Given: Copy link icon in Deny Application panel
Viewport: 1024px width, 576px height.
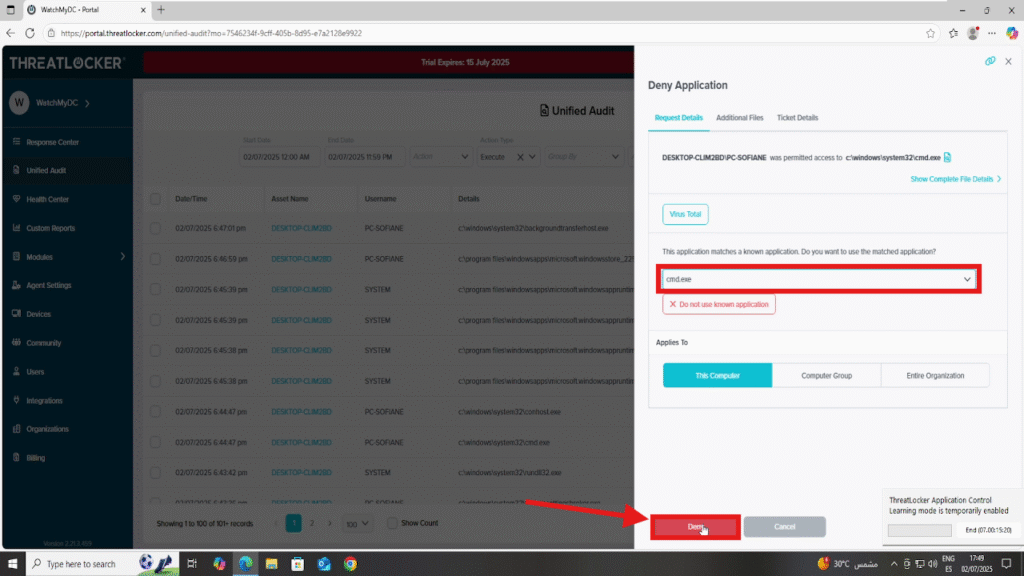Looking at the screenshot, I should tap(990, 61).
